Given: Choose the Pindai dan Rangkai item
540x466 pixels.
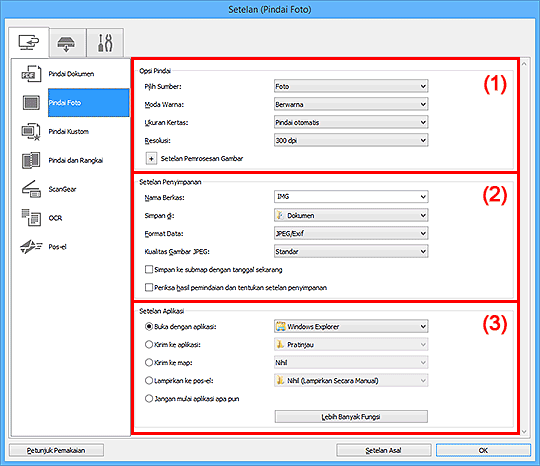Looking at the screenshot, I should point(75,160).
